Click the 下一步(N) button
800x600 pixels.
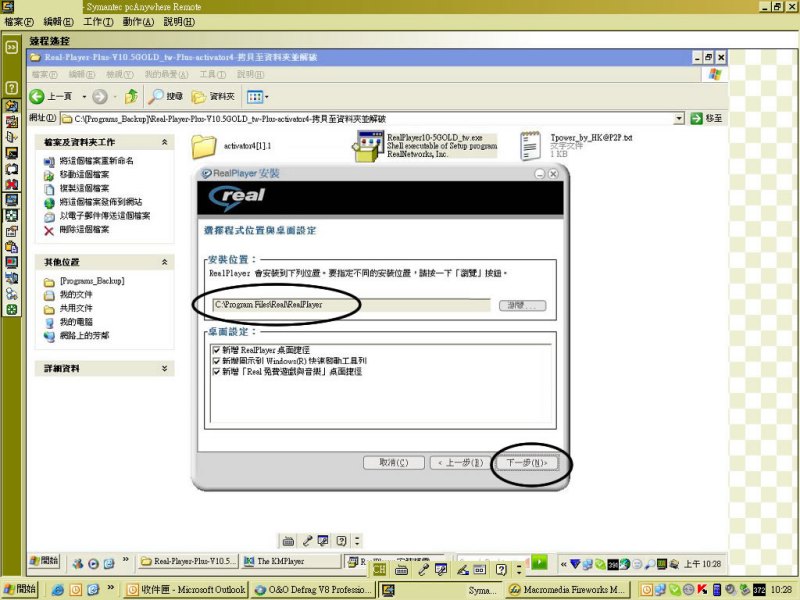pos(527,462)
